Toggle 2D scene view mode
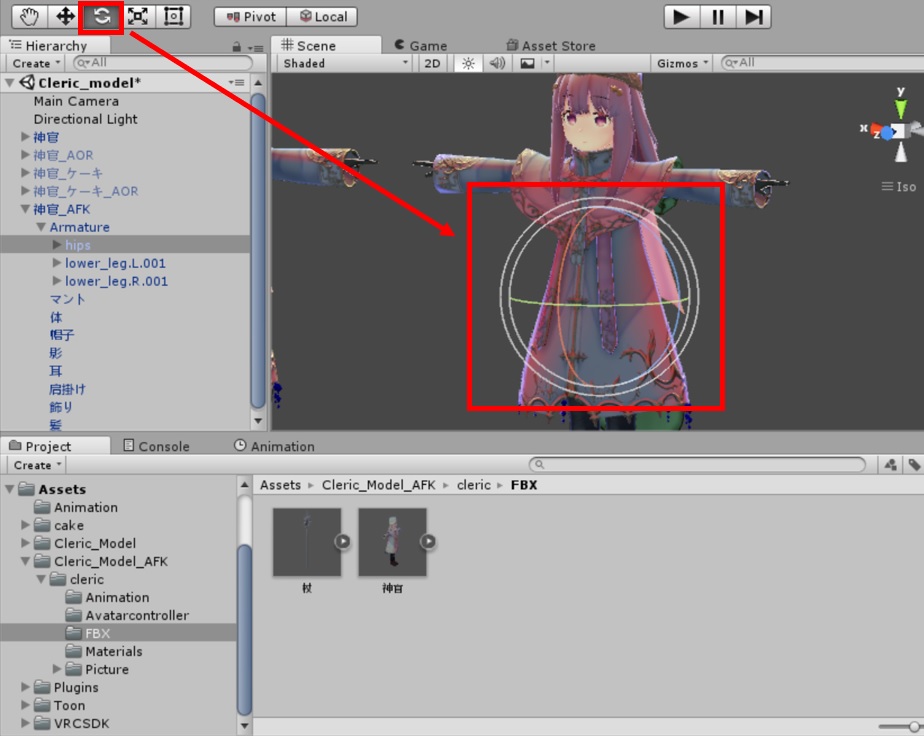Screen dimensions: 924x736 tap(432, 63)
